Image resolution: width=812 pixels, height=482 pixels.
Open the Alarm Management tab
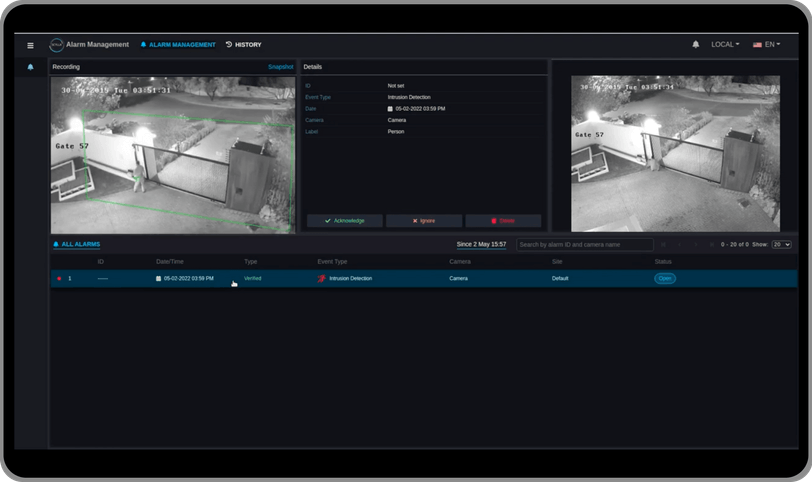coord(178,45)
